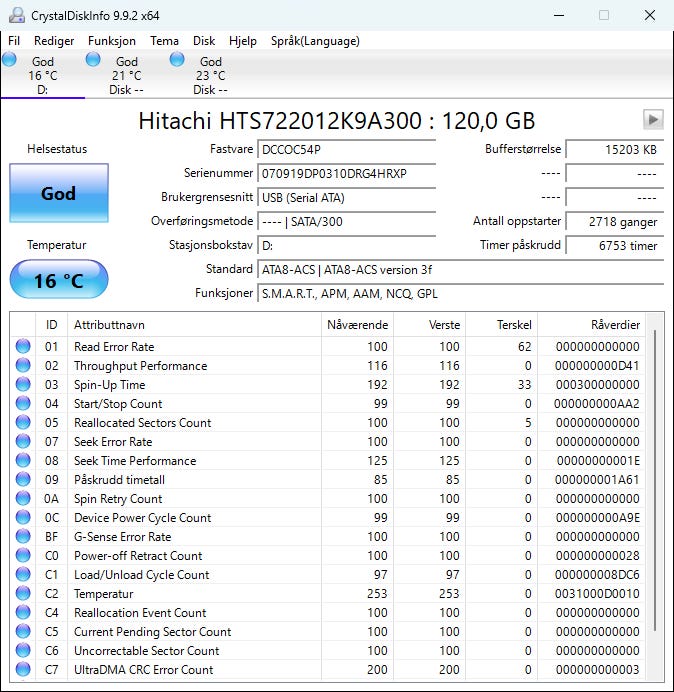
Task: Click status icon for Read Error Rate
Action: coord(23,346)
